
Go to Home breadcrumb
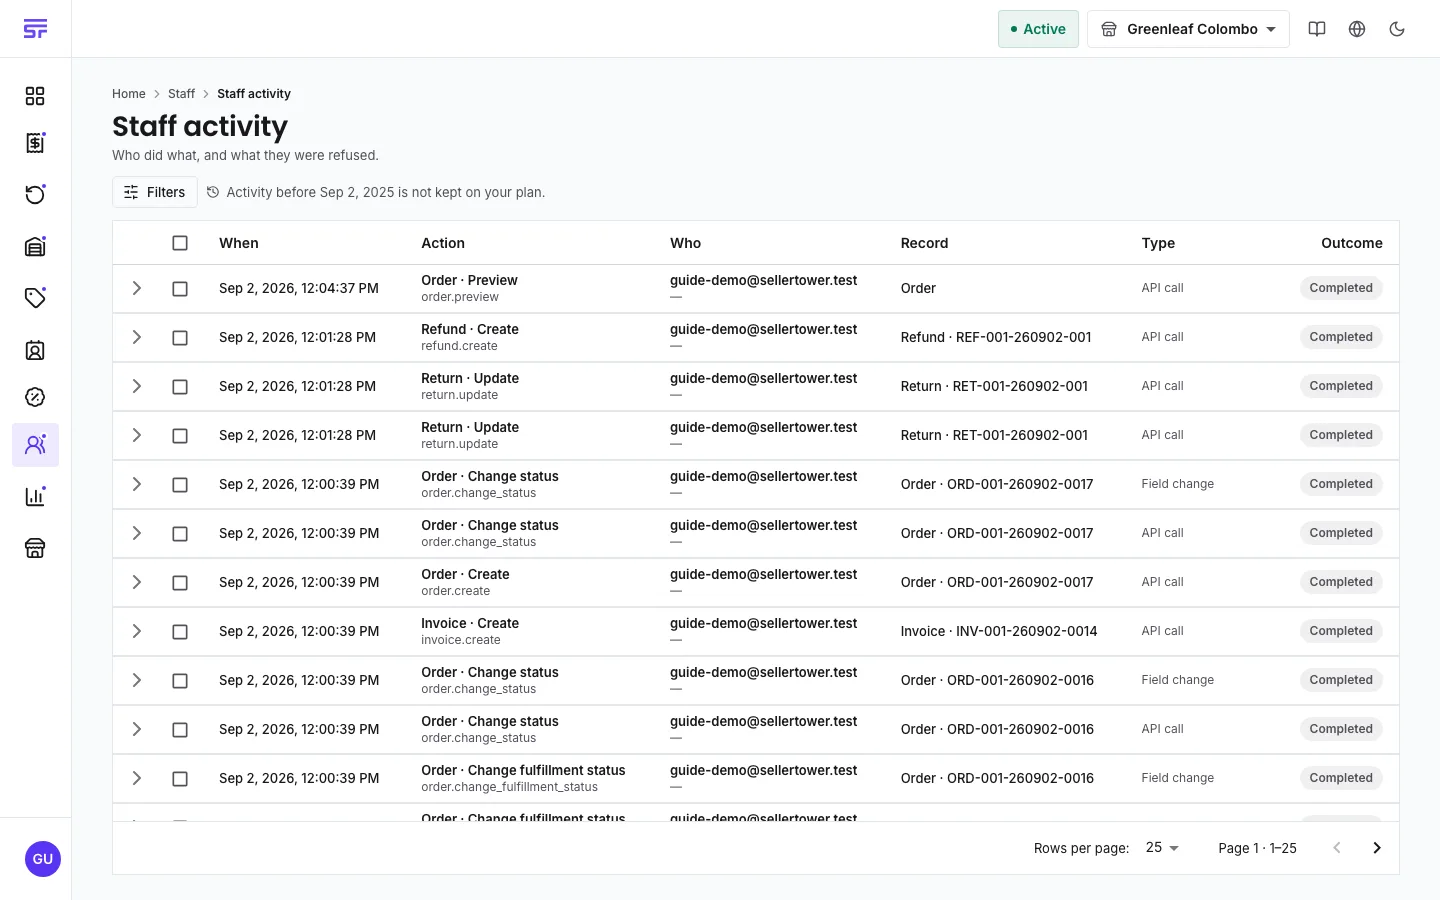click(129, 94)
